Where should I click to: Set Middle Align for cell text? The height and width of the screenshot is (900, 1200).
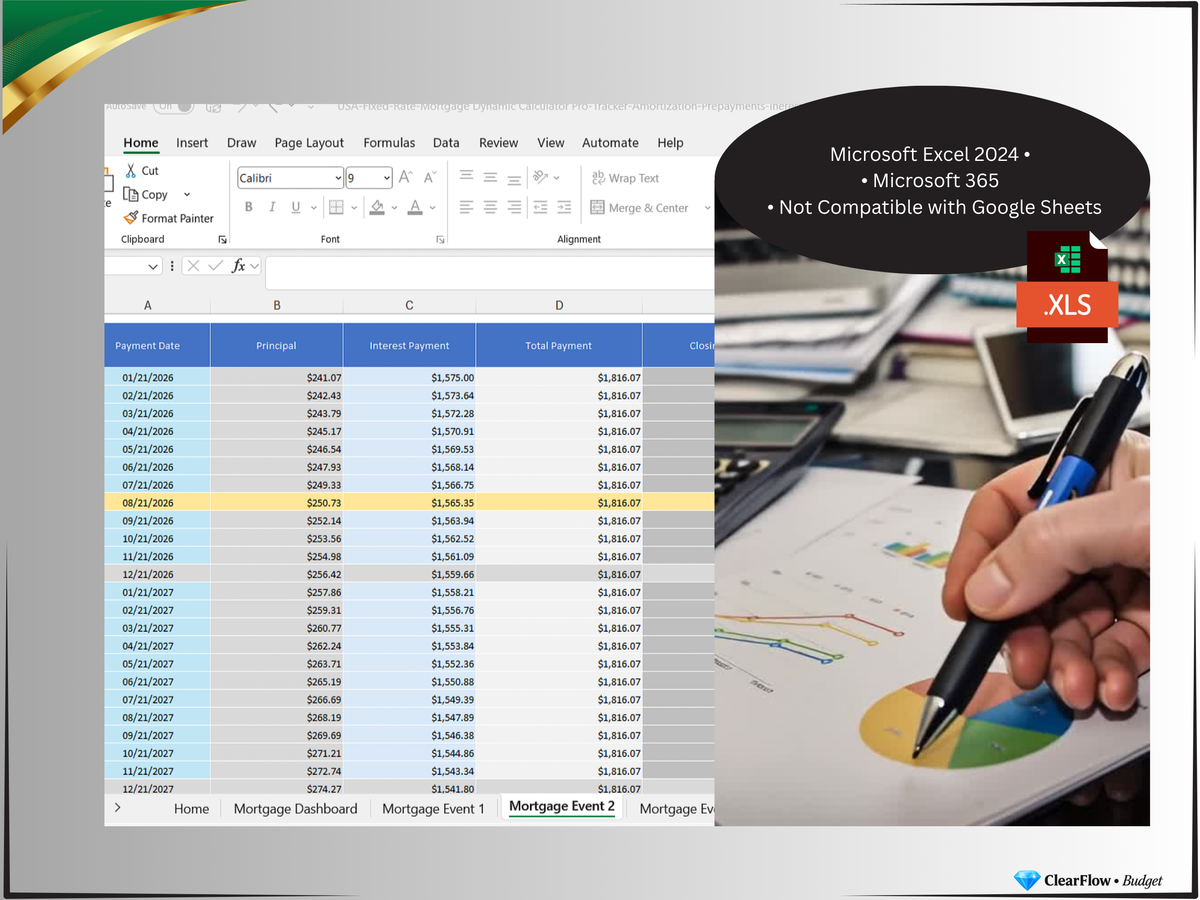coord(490,177)
